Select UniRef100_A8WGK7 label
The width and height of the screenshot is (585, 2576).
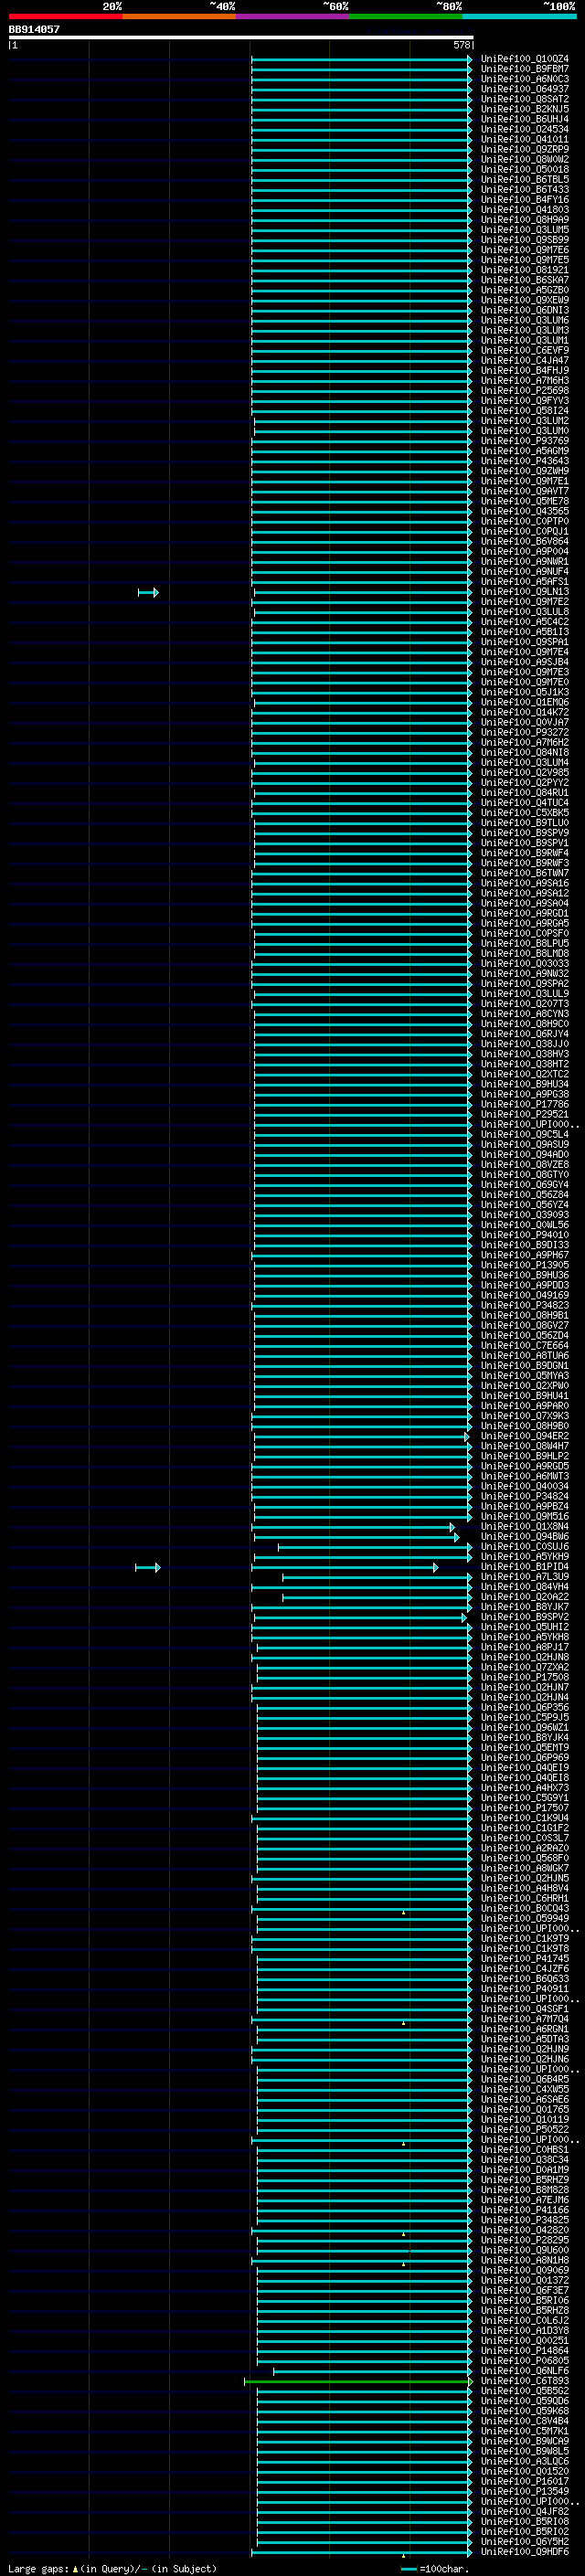point(525,1868)
